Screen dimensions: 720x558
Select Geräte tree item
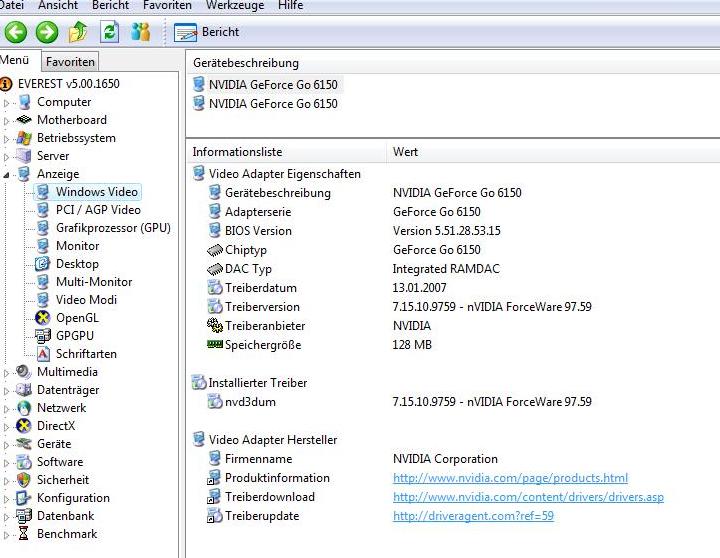(x=54, y=444)
